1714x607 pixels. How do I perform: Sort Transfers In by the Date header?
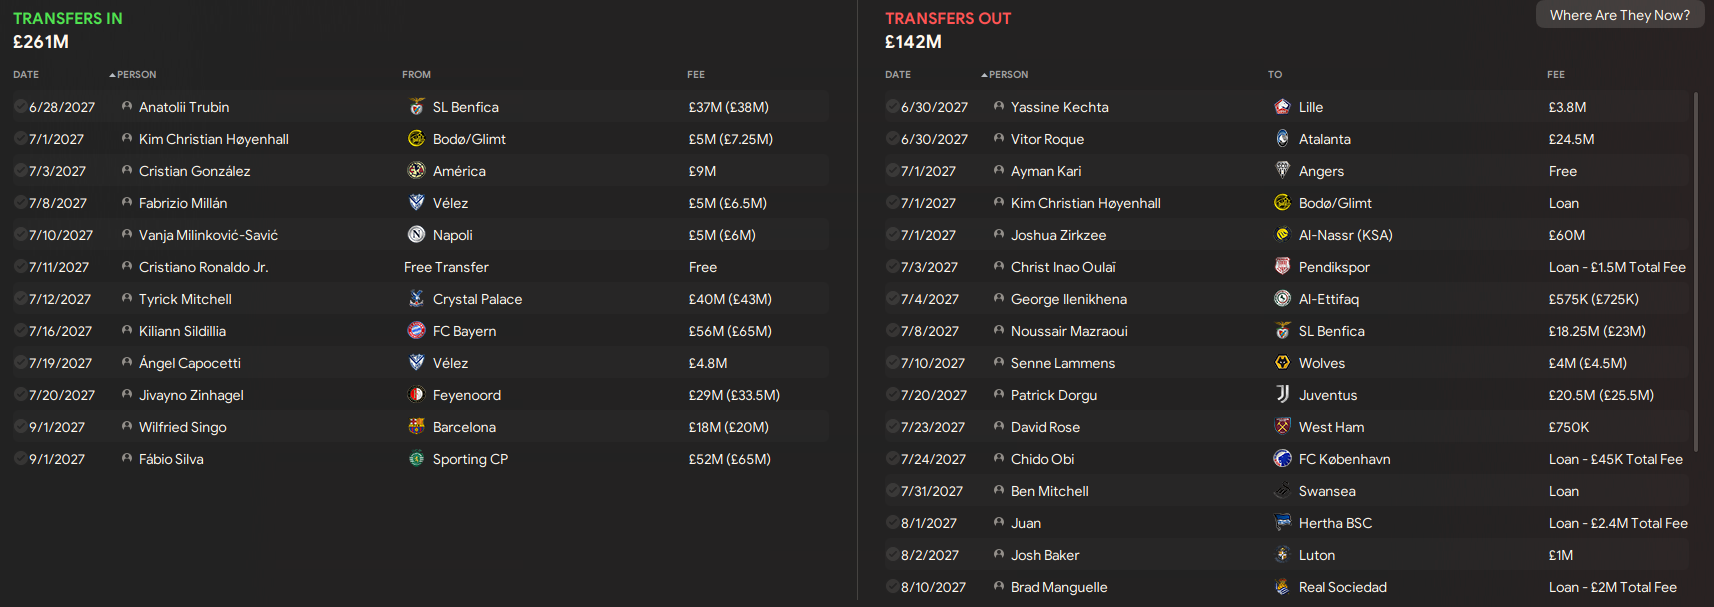pos(26,75)
